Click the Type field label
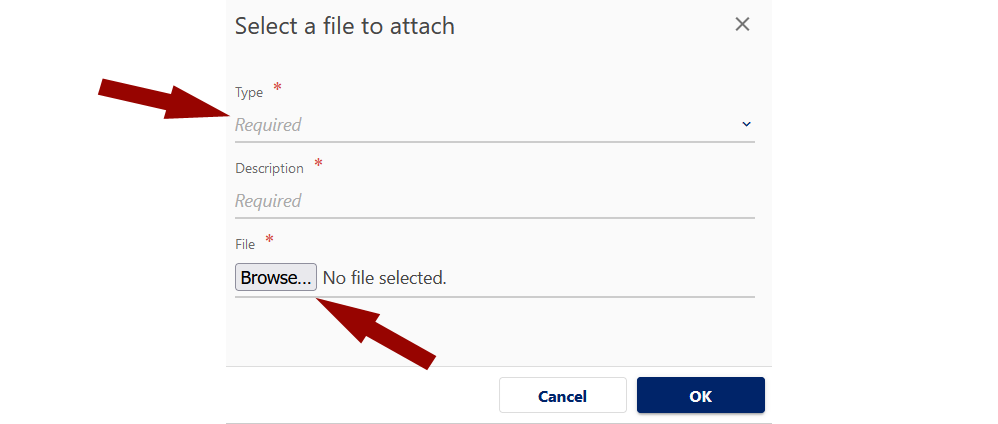 (x=249, y=93)
